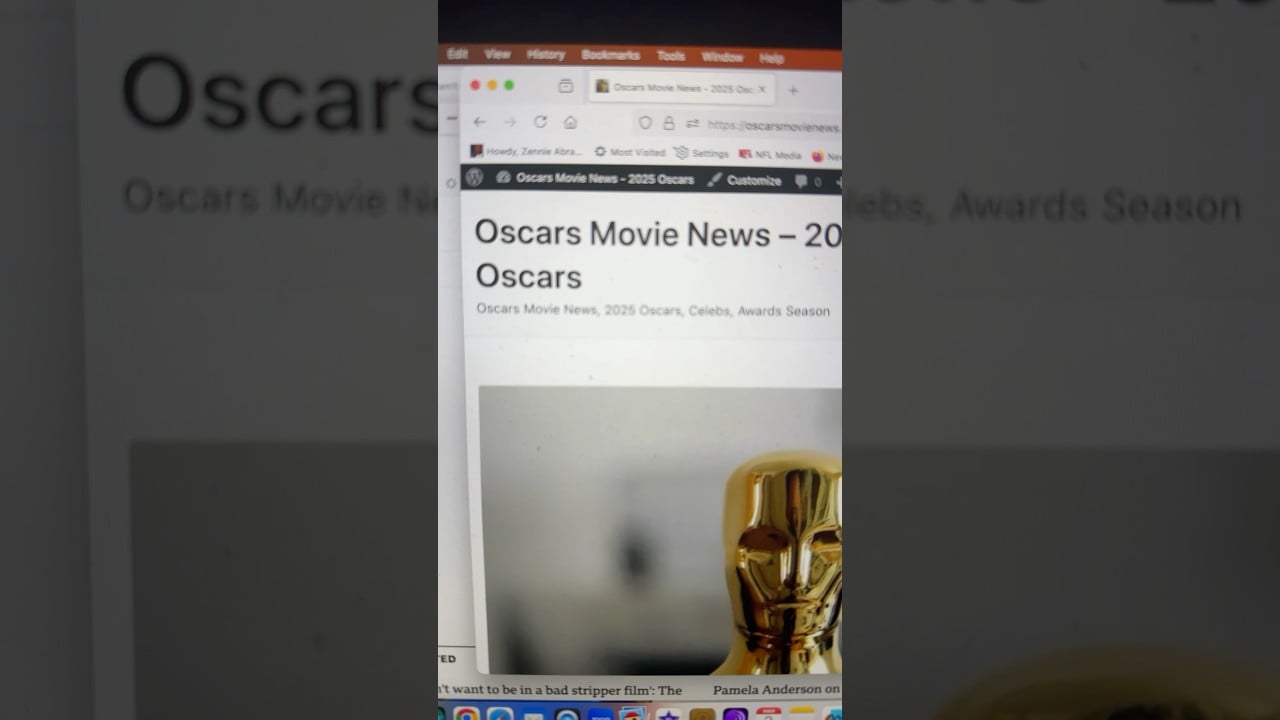Viewport: 1280px width, 720px height.
Task: Click the tagline mentioning Celebs, Awards Season
Action: pos(653,310)
